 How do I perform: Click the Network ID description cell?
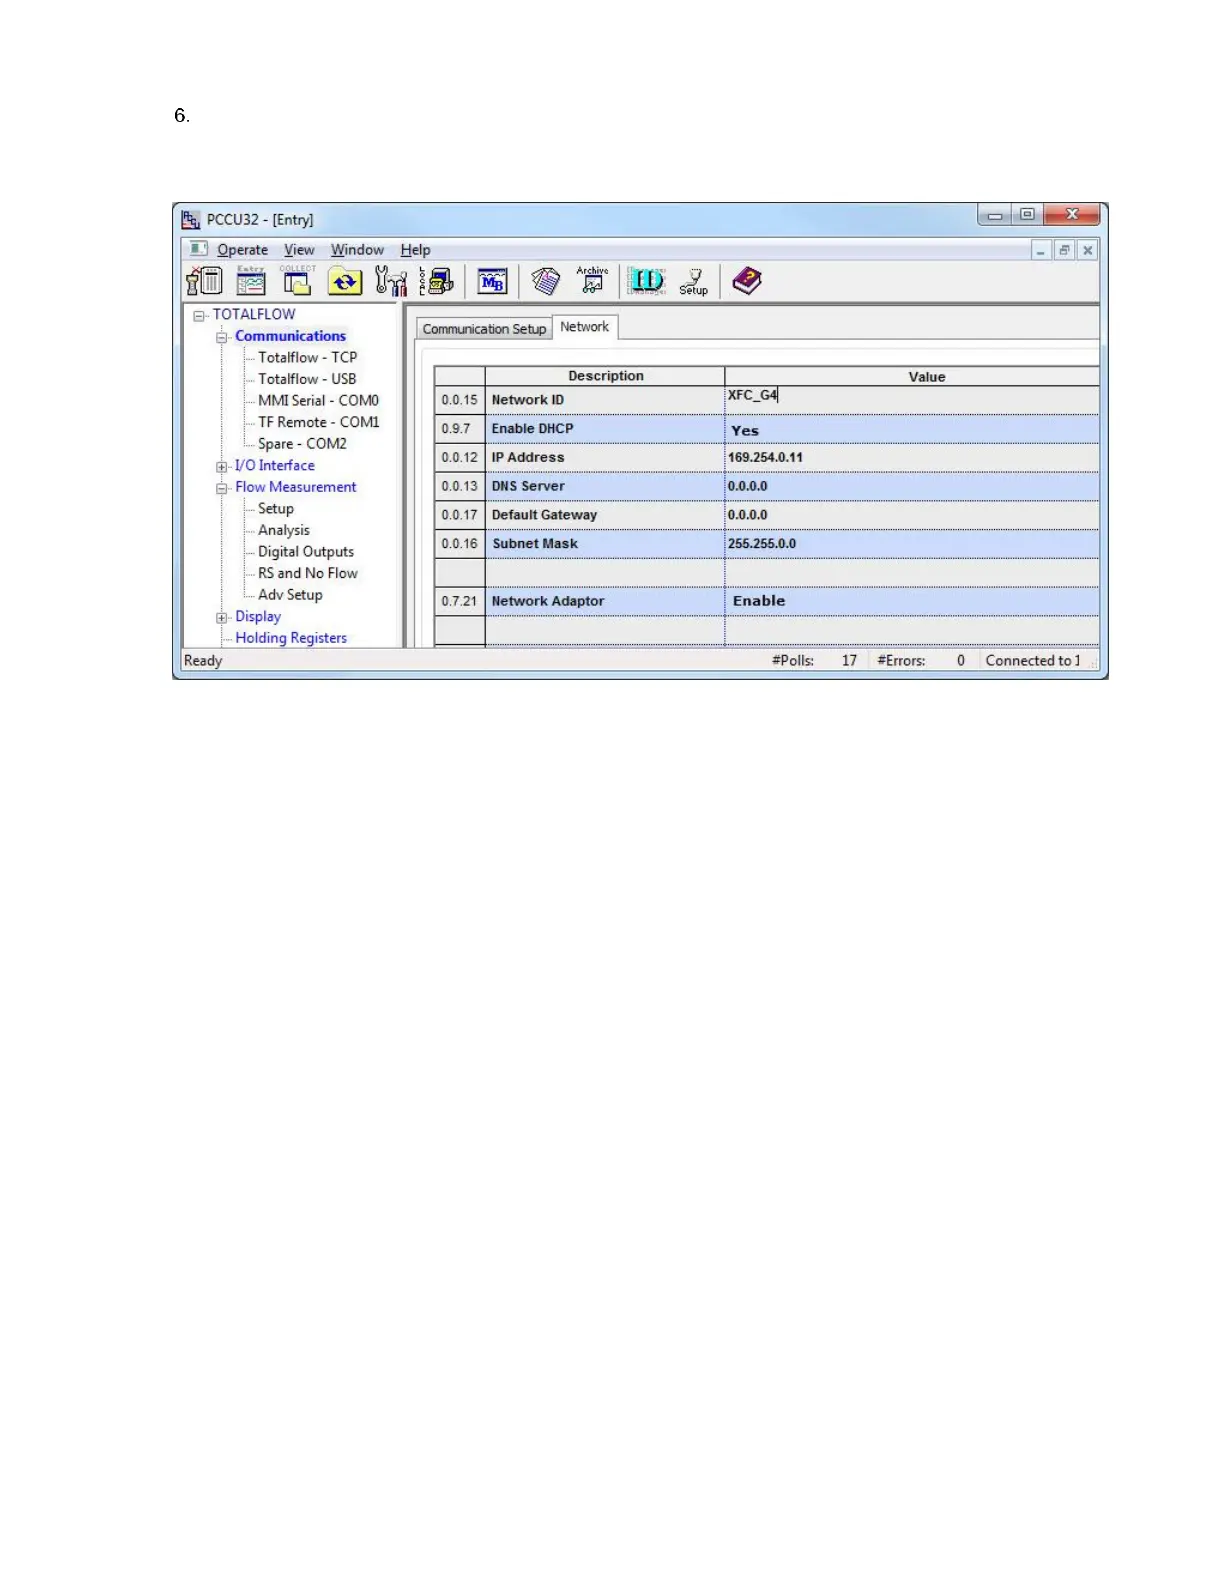tap(605, 400)
